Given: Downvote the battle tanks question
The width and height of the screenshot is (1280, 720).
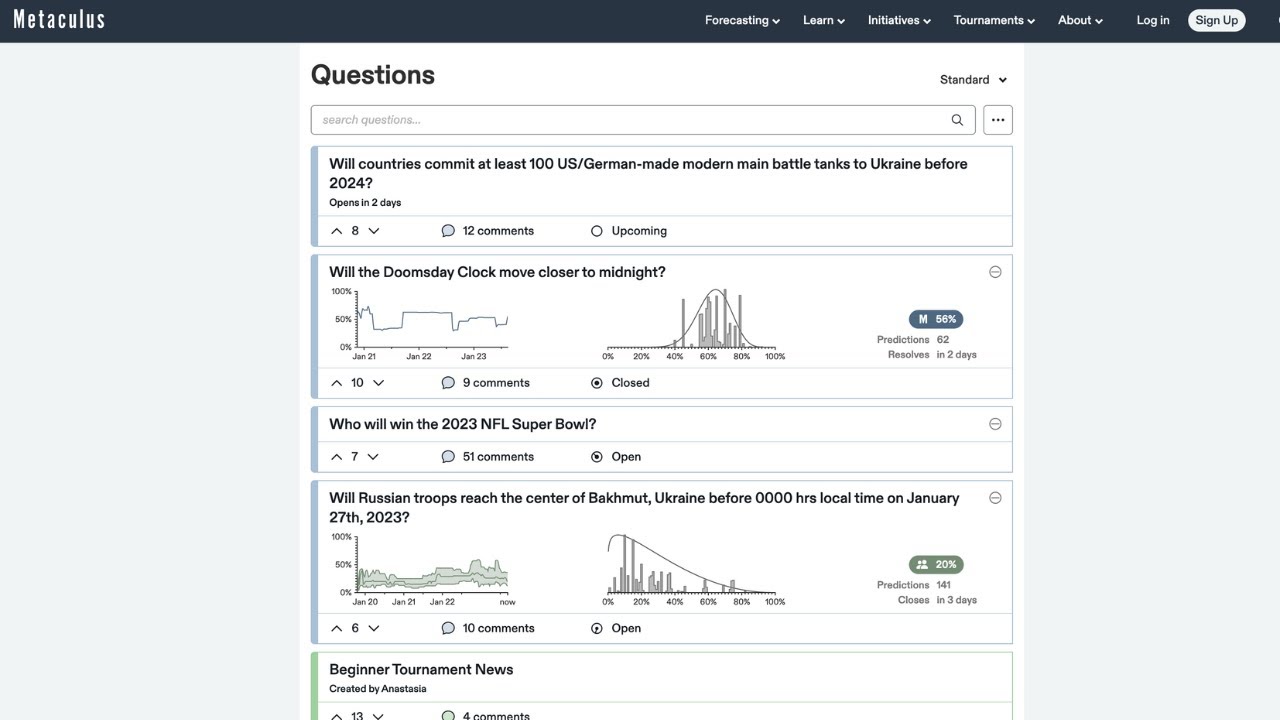Looking at the screenshot, I should tap(374, 231).
